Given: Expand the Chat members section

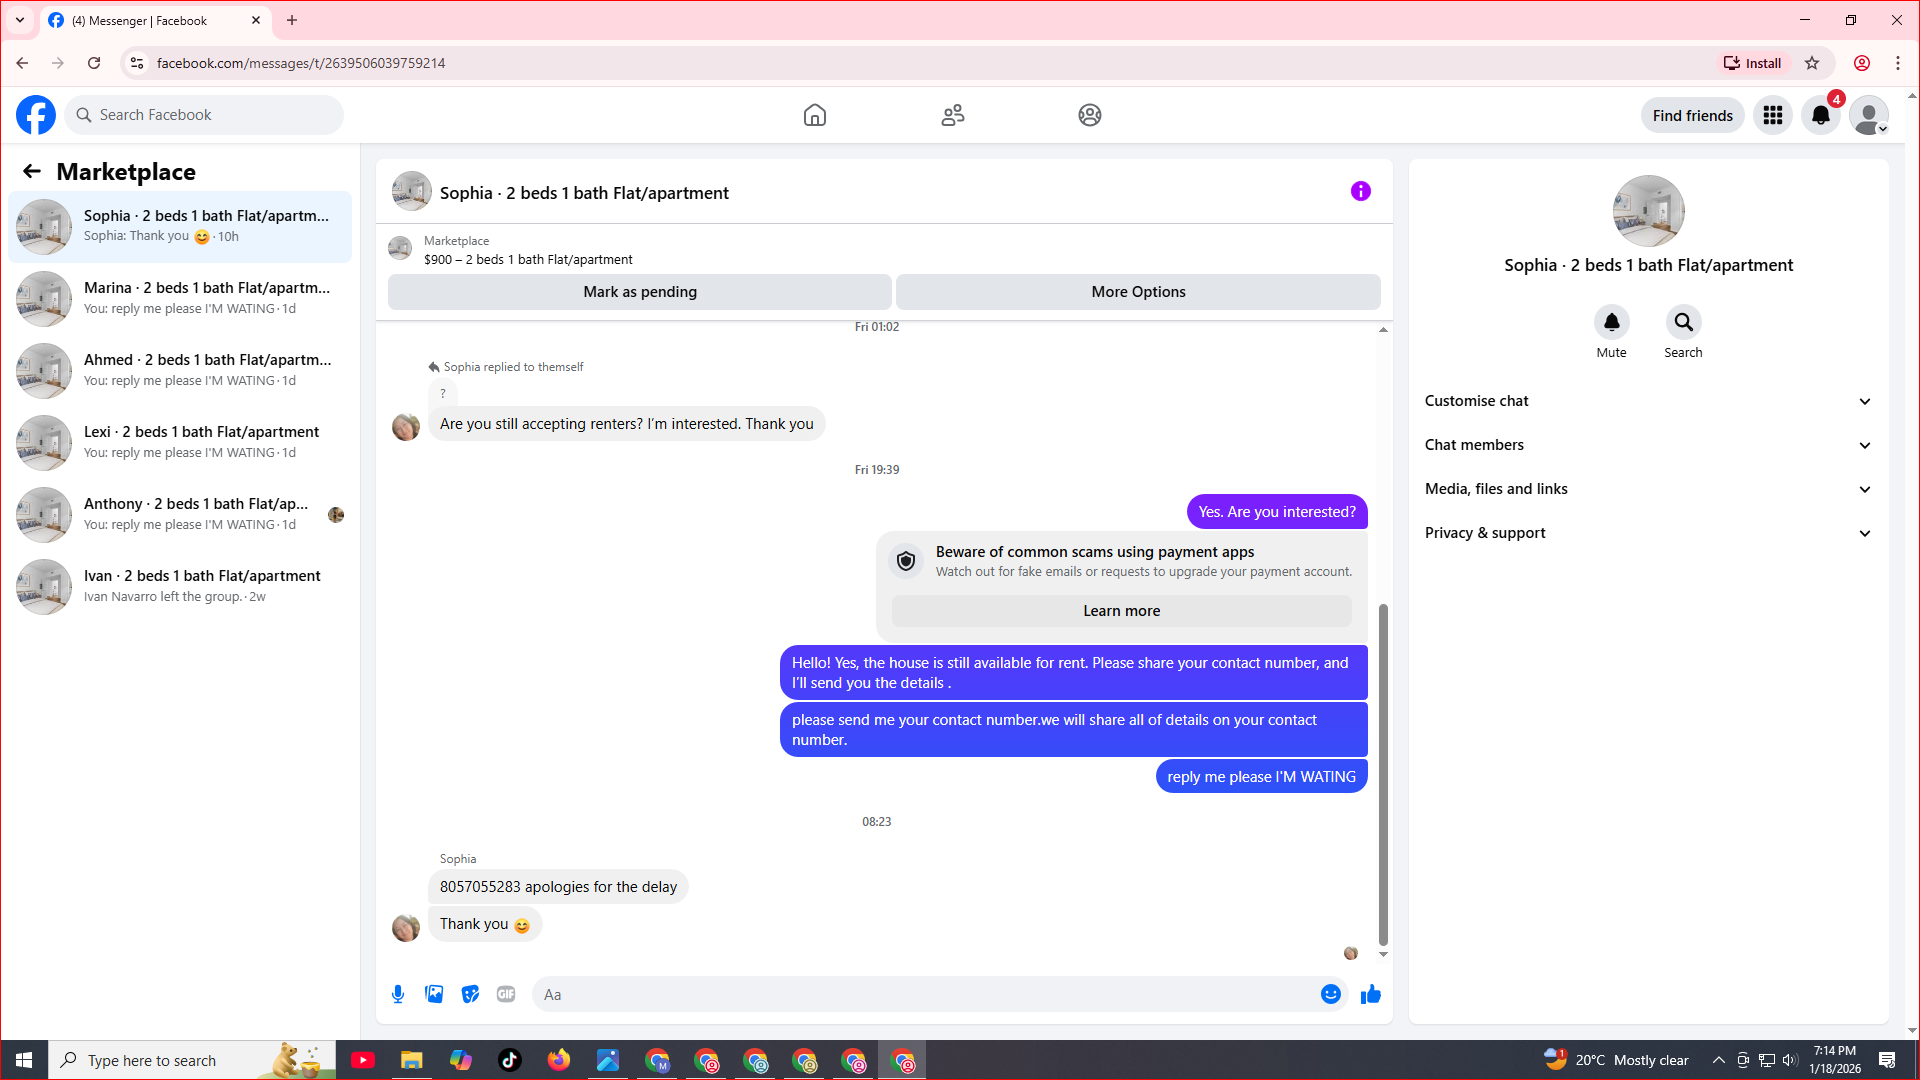Looking at the screenshot, I should [1647, 445].
